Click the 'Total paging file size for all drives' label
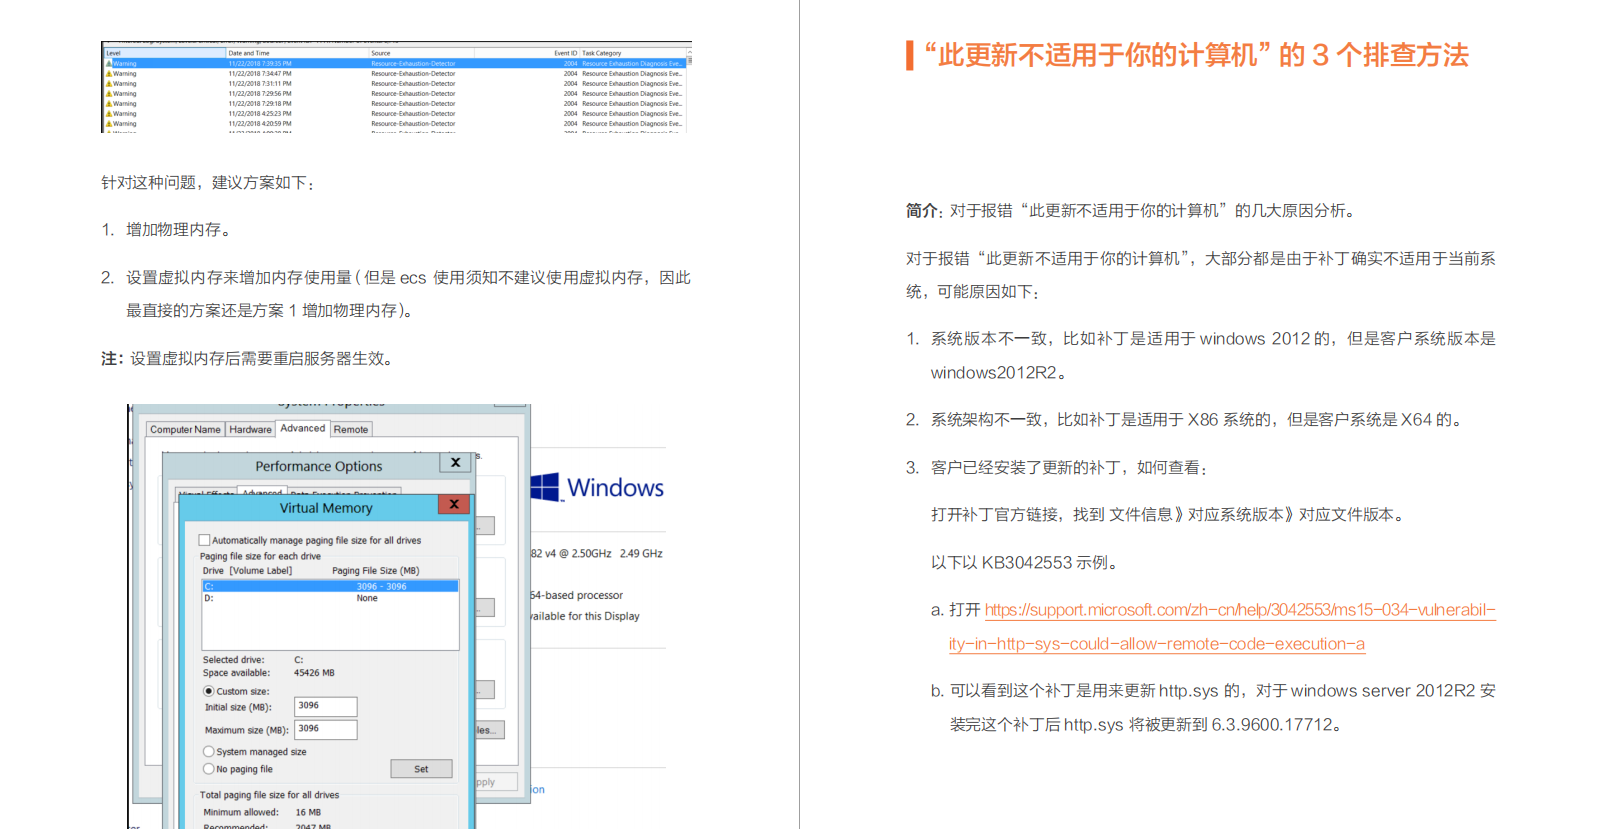 pos(269,795)
